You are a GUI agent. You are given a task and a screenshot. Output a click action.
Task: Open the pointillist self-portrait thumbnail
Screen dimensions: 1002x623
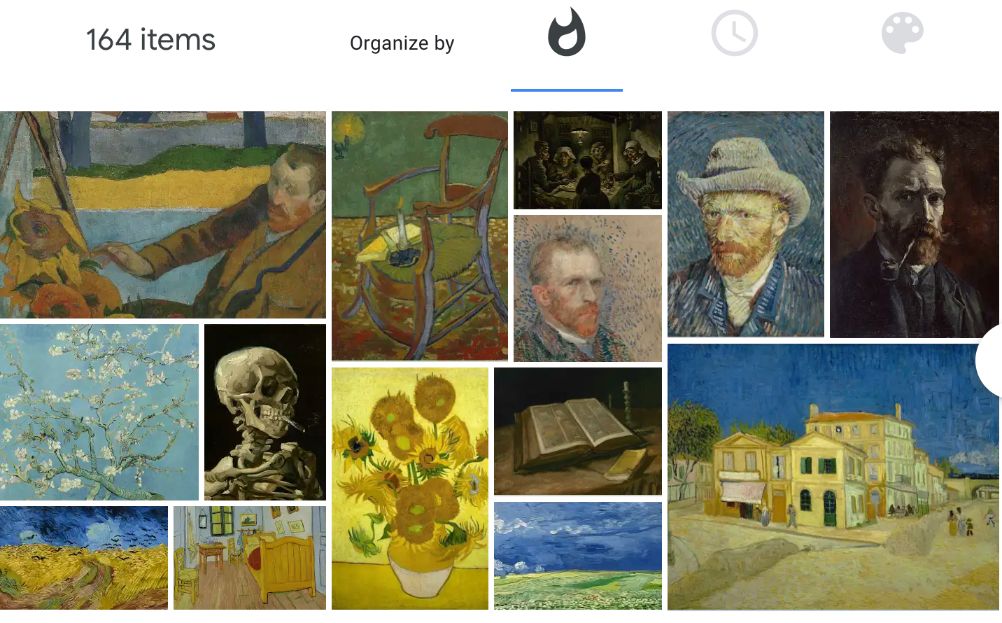click(588, 288)
